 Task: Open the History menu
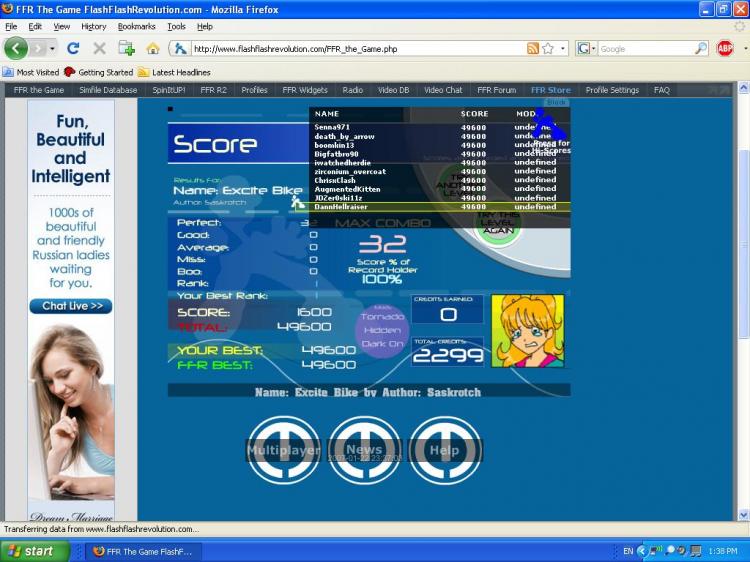point(94,26)
